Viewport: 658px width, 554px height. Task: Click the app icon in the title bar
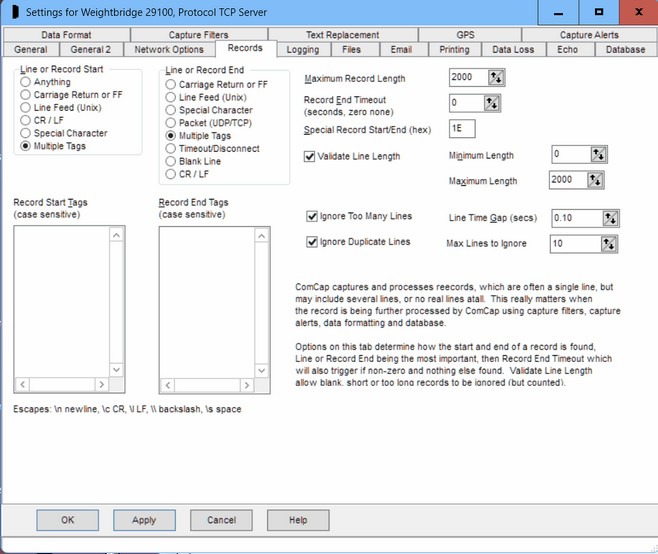(x=15, y=12)
